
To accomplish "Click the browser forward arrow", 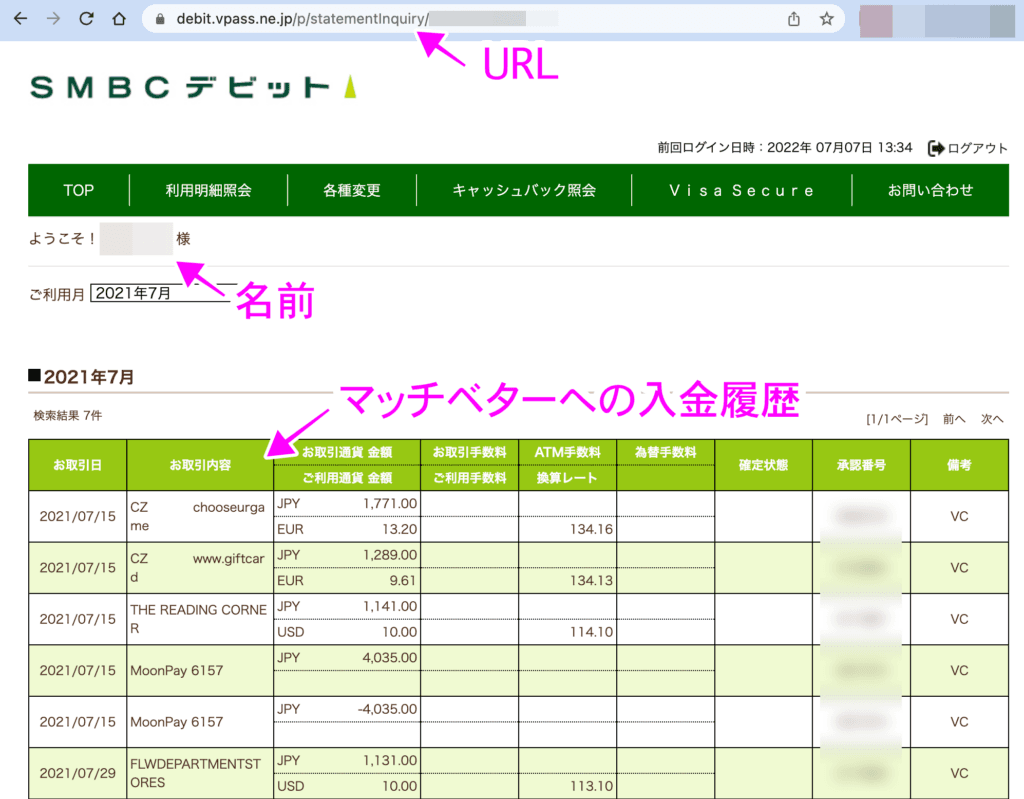I will [54, 19].
